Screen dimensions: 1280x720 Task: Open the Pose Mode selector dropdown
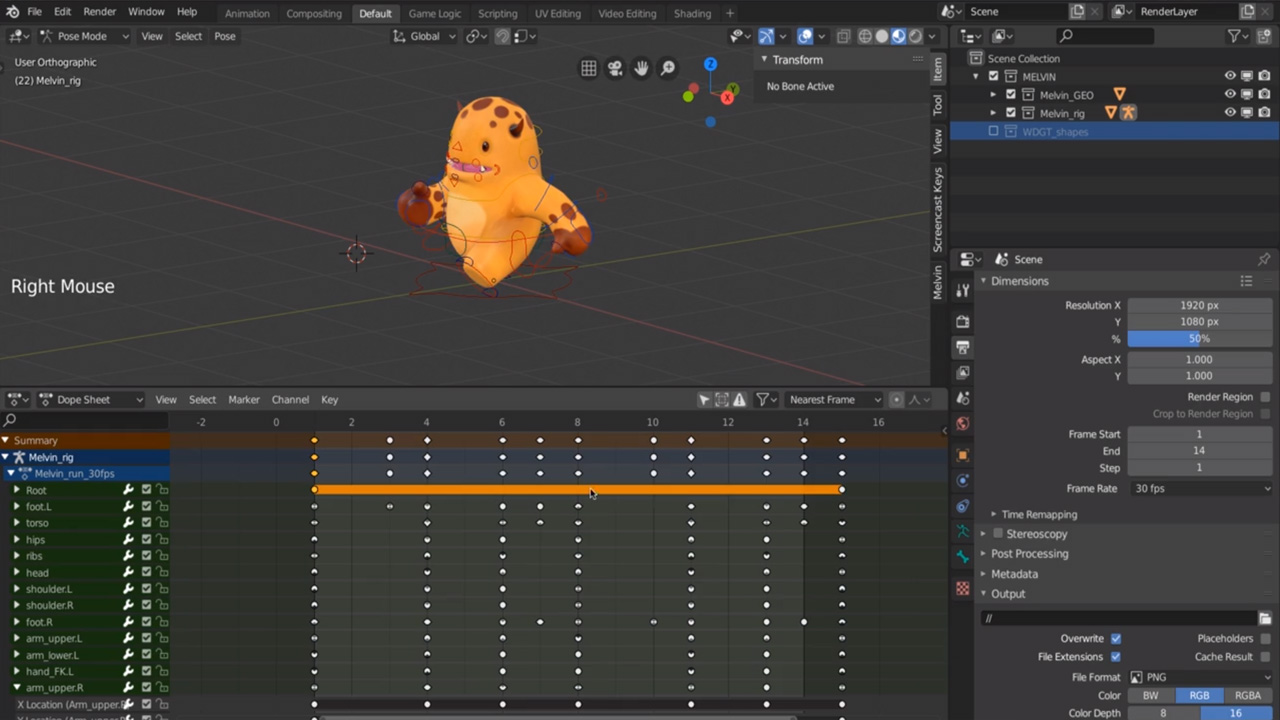pyautogui.click(x=85, y=36)
